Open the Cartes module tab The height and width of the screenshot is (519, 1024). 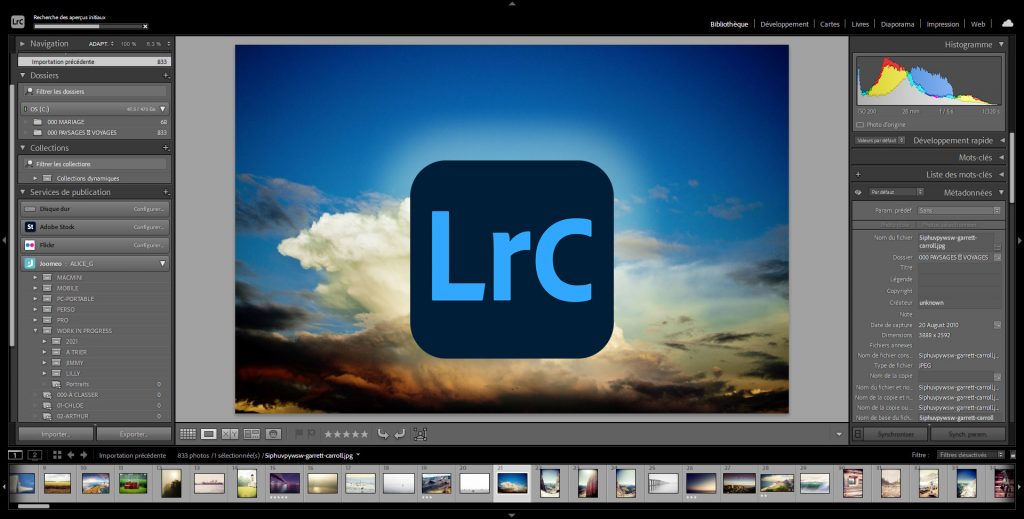click(829, 24)
